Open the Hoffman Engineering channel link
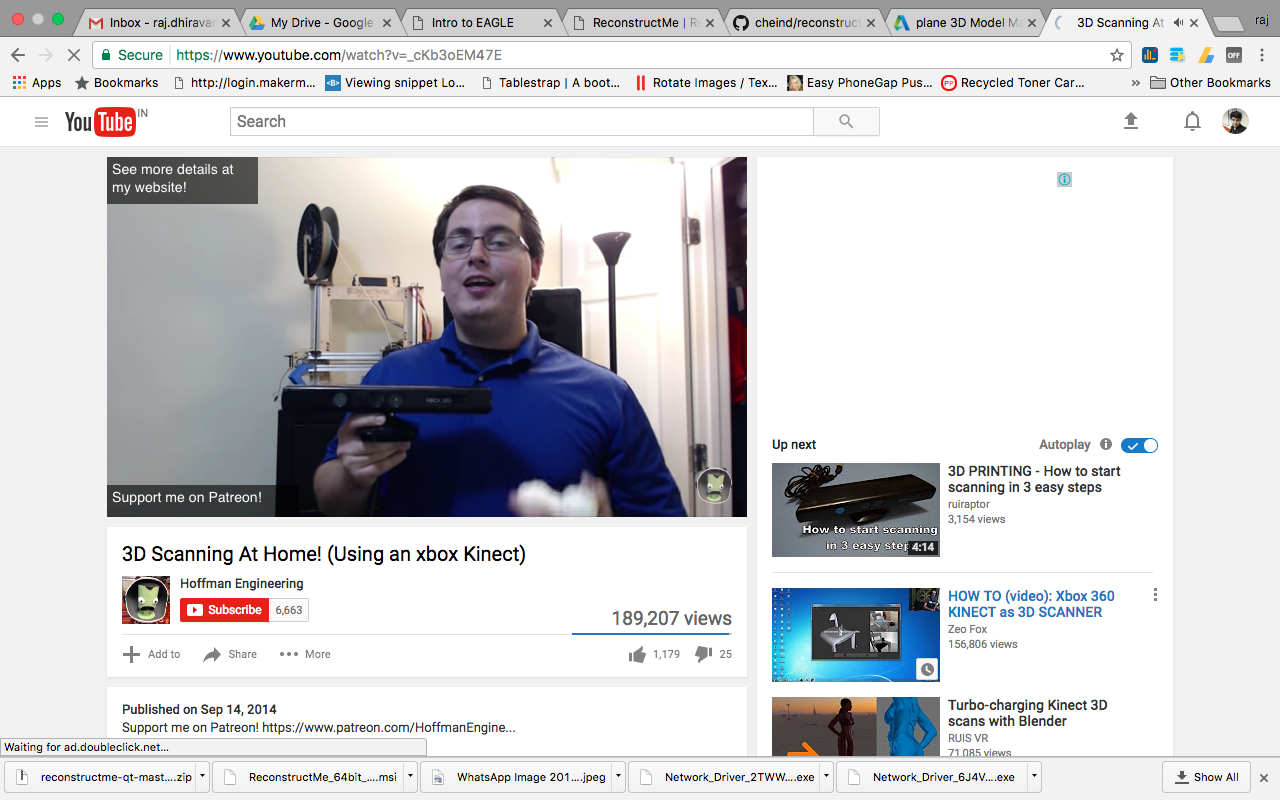 tap(241, 584)
